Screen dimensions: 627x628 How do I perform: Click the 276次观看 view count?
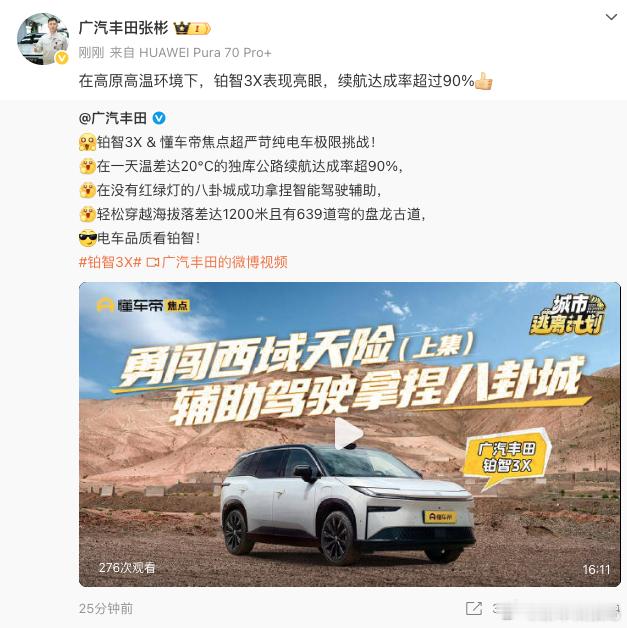pos(127,568)
